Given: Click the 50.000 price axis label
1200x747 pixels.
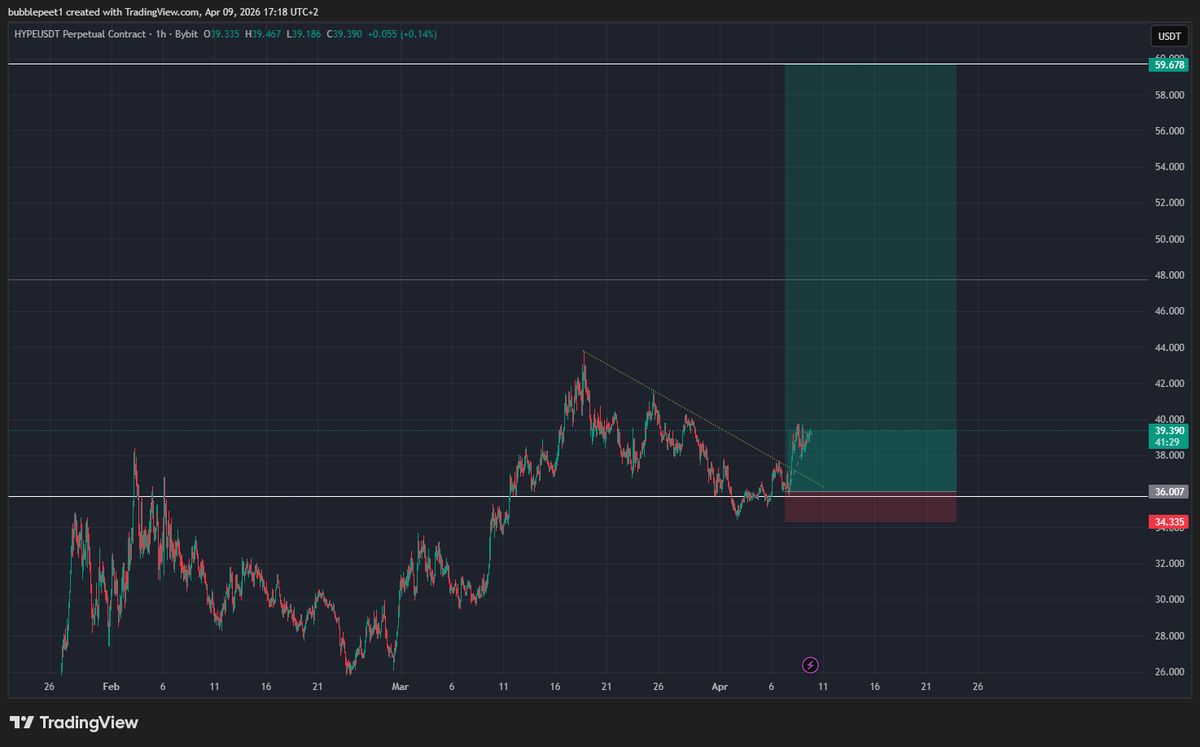Looking at the screenshot, I should (x=1169, y=239).
